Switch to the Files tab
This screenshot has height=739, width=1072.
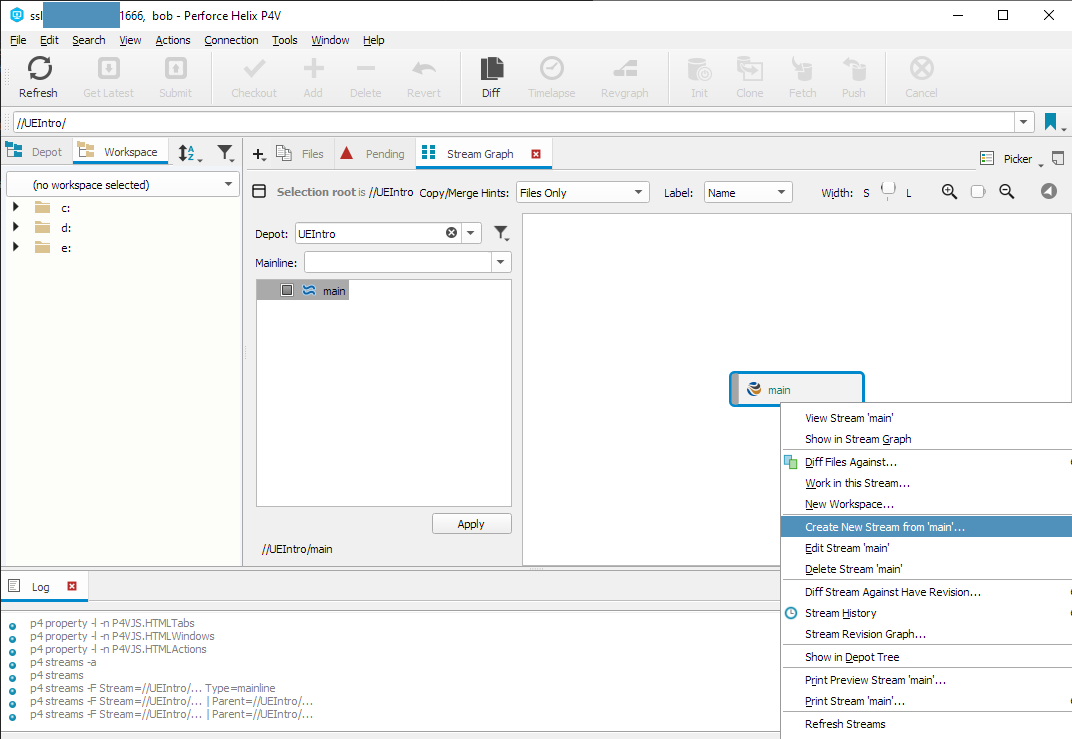(x=302, y=154)
